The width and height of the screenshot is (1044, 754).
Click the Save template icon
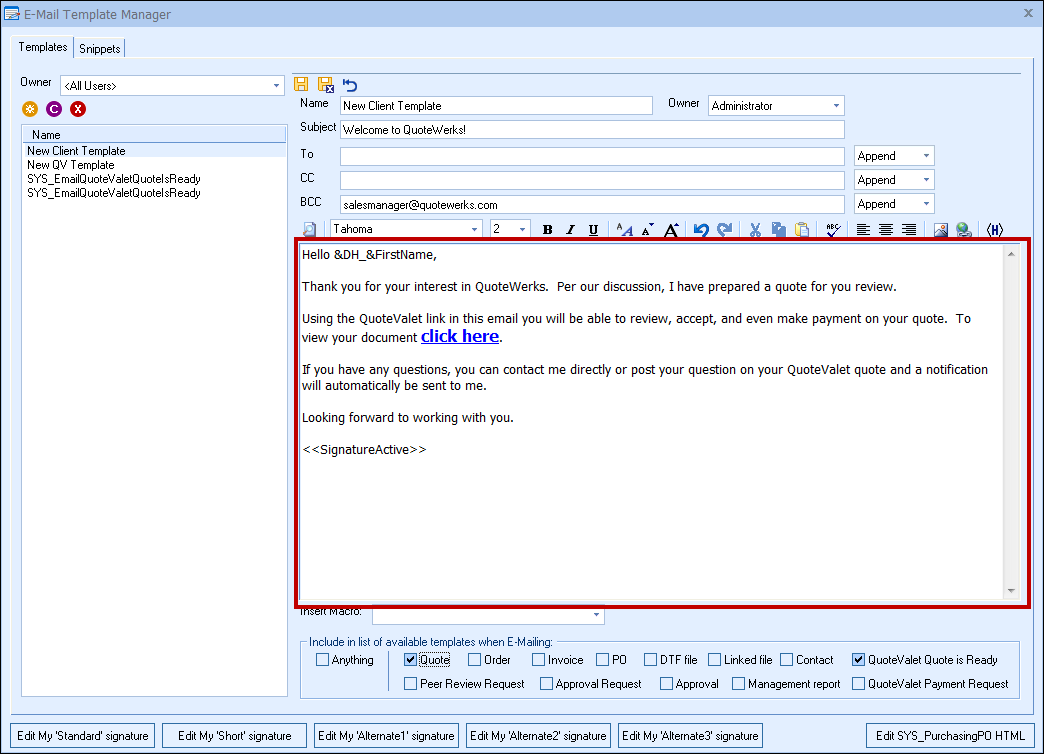301,85
